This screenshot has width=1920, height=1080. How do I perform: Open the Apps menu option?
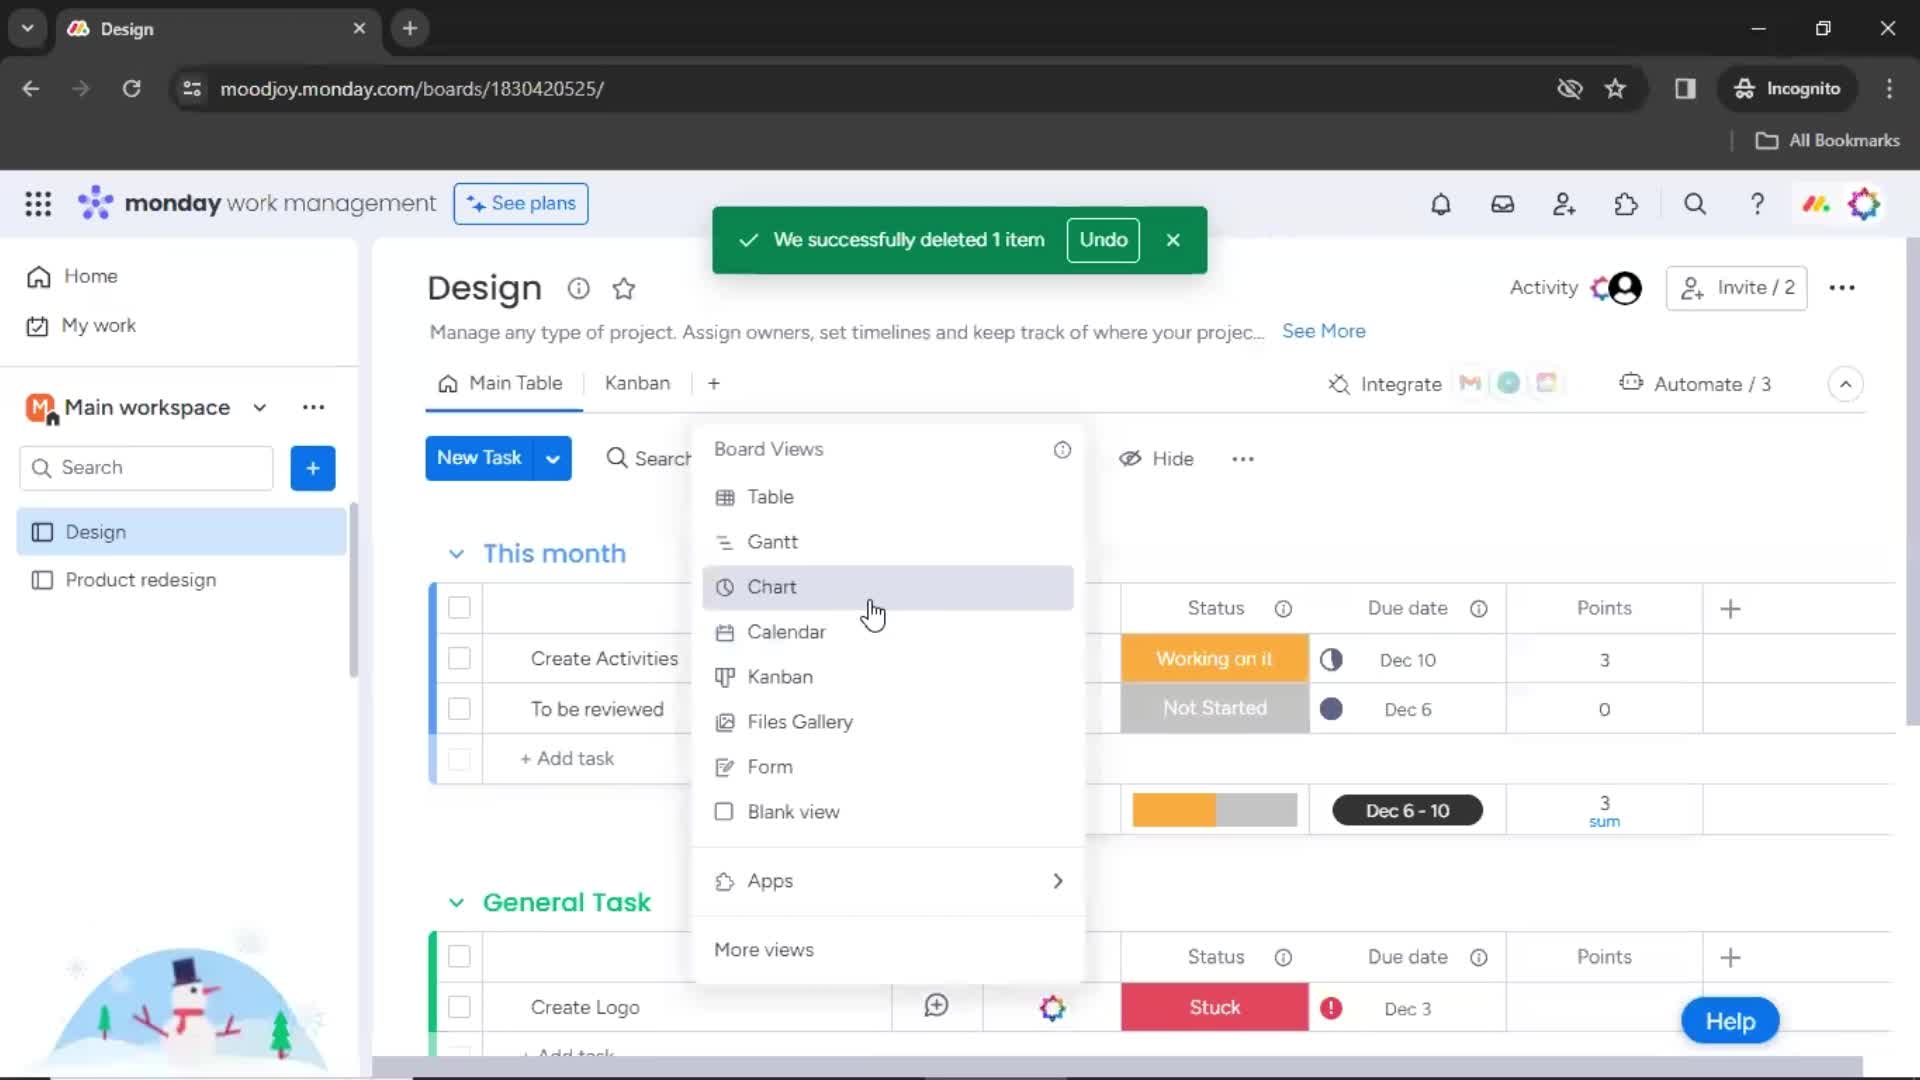pyautogui.click(x=769, y=881)
